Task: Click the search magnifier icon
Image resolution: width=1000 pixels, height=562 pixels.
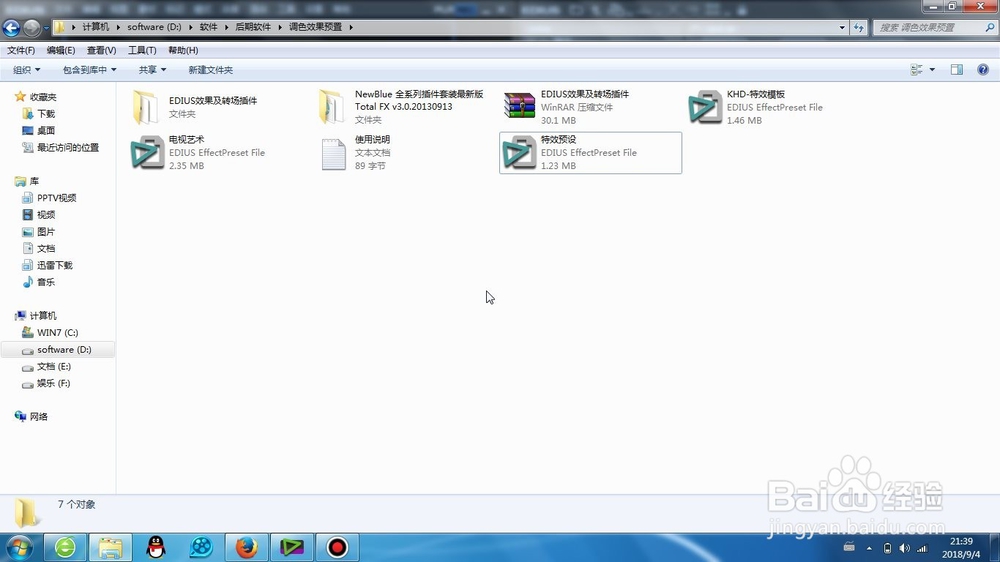Action: pos(989,27)
